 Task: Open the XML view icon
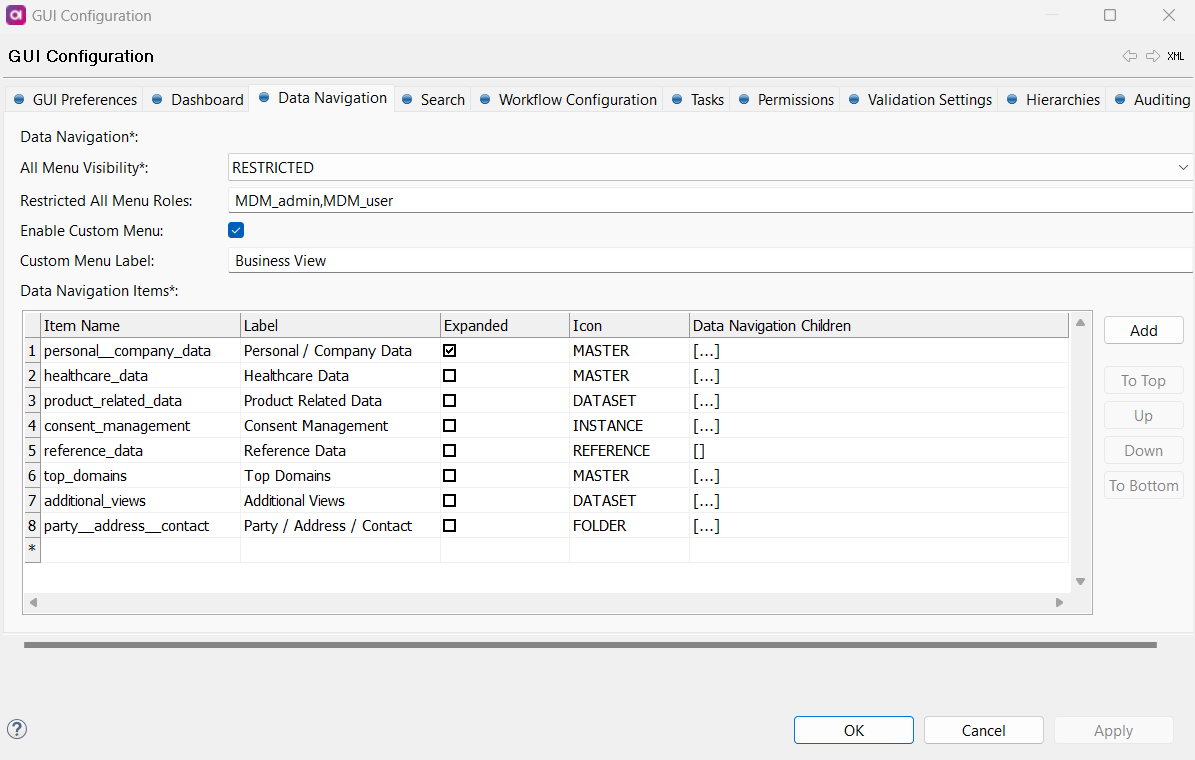[x=1176, y=56]
